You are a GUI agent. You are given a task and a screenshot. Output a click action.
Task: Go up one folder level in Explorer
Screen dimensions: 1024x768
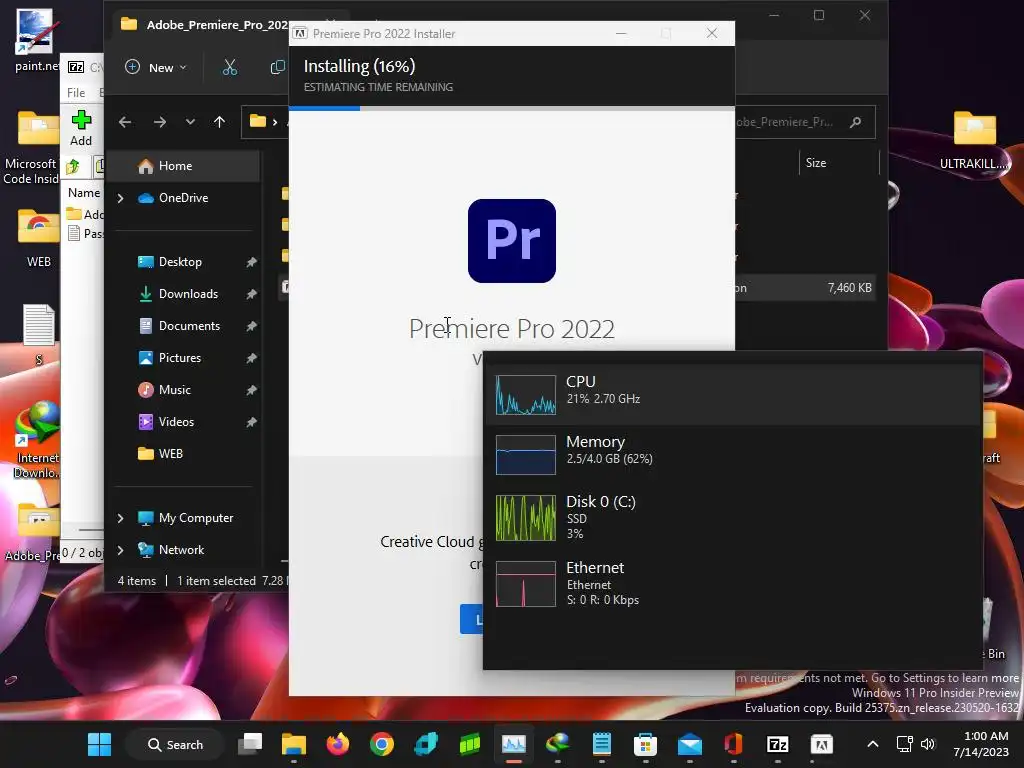(x=219, y=122)
